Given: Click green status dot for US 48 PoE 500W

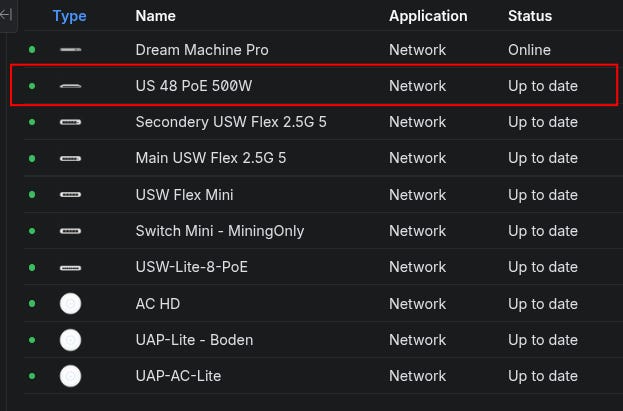Looking at the screenshot, I should coord(32,86).
